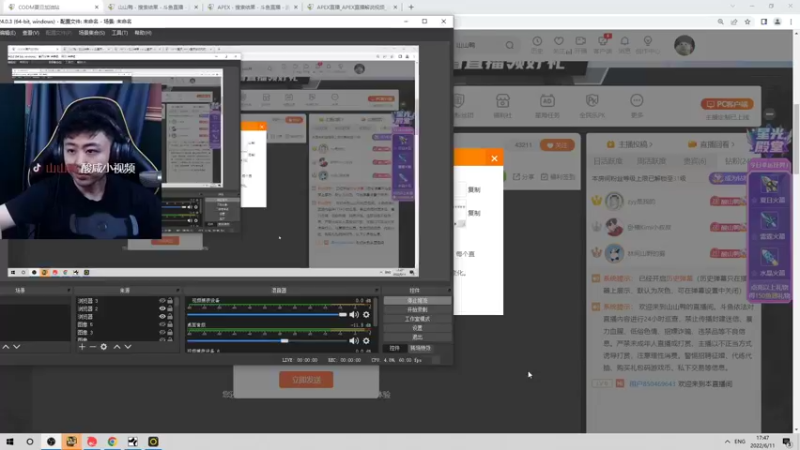Image resolution: width=800 pixels, height=450 pixels.
Task: Add a new source with the plus icon
Action: (x=82, y=347)
